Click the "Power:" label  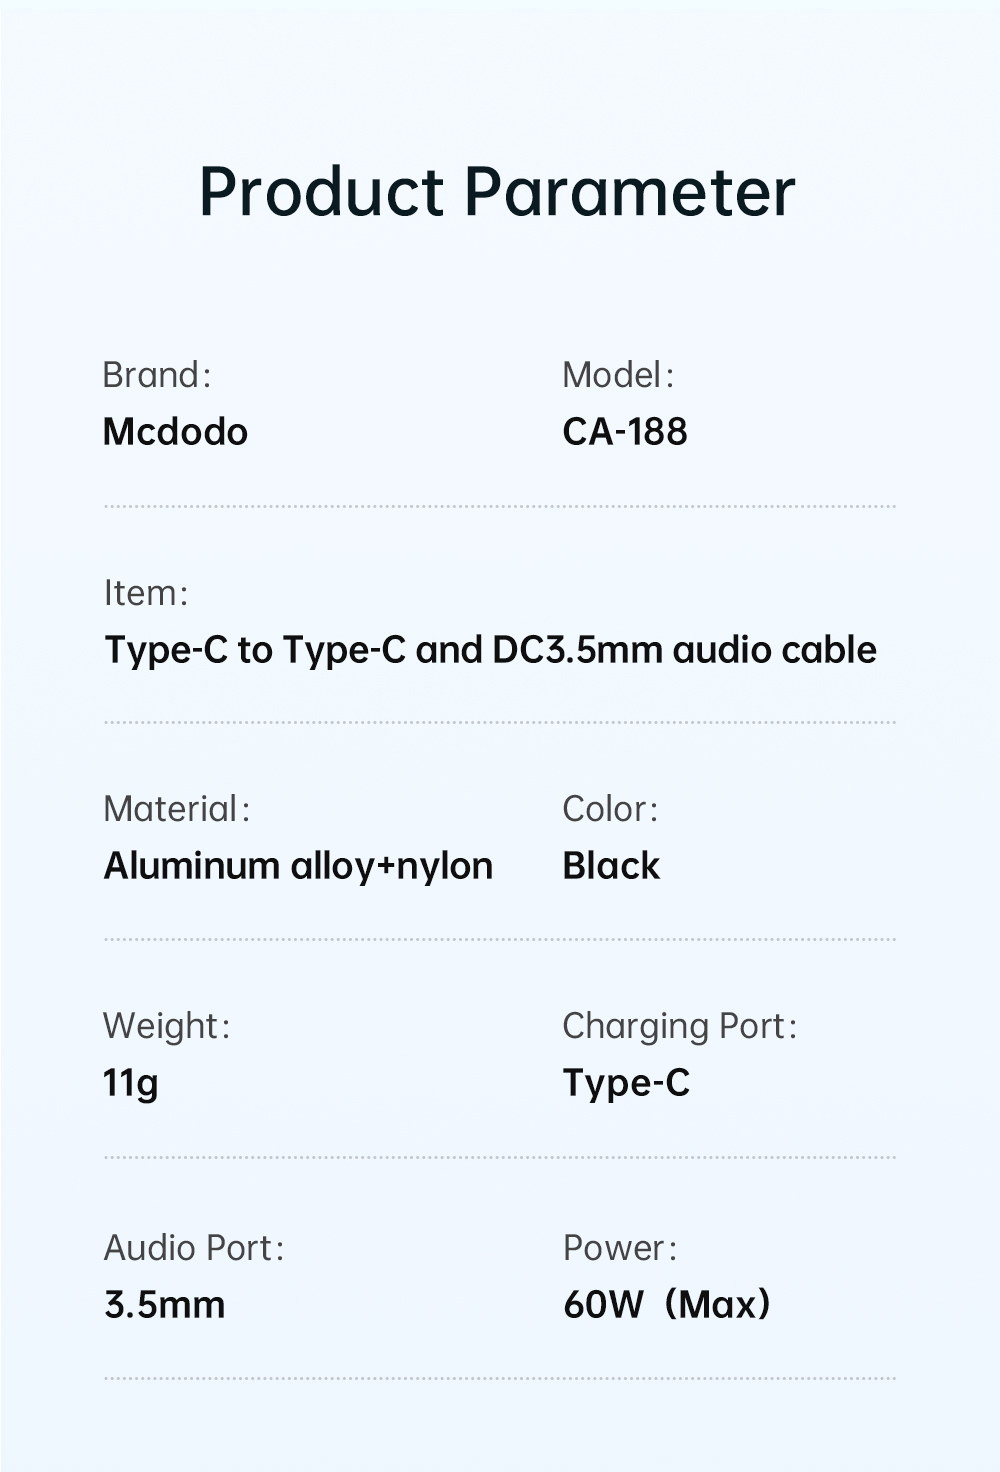coord(619,1248)
